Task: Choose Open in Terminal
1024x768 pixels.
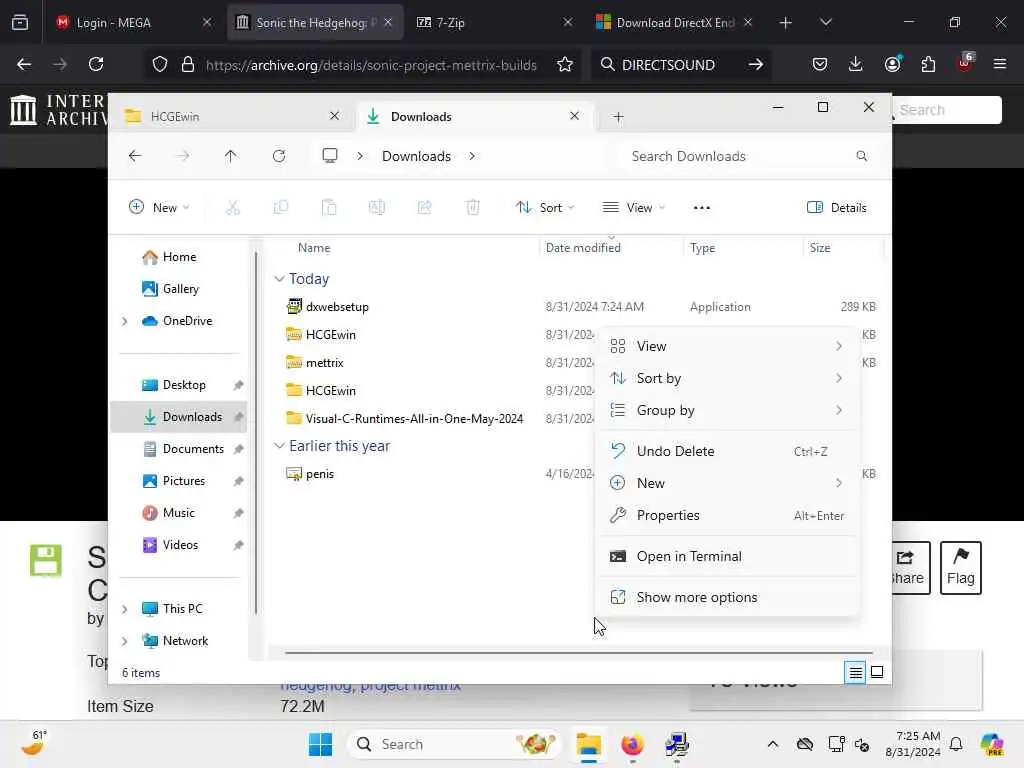Action: (x=728, y=556)
